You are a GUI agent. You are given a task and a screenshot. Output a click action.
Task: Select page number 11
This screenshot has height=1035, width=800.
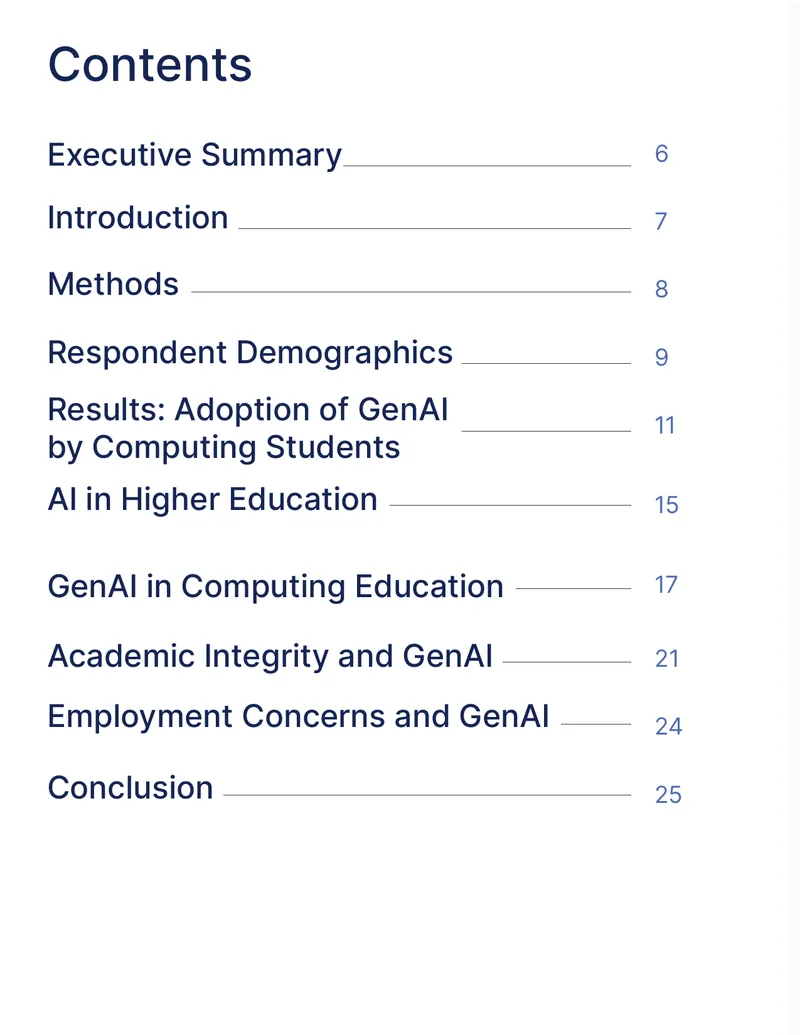tap(665, 425)
